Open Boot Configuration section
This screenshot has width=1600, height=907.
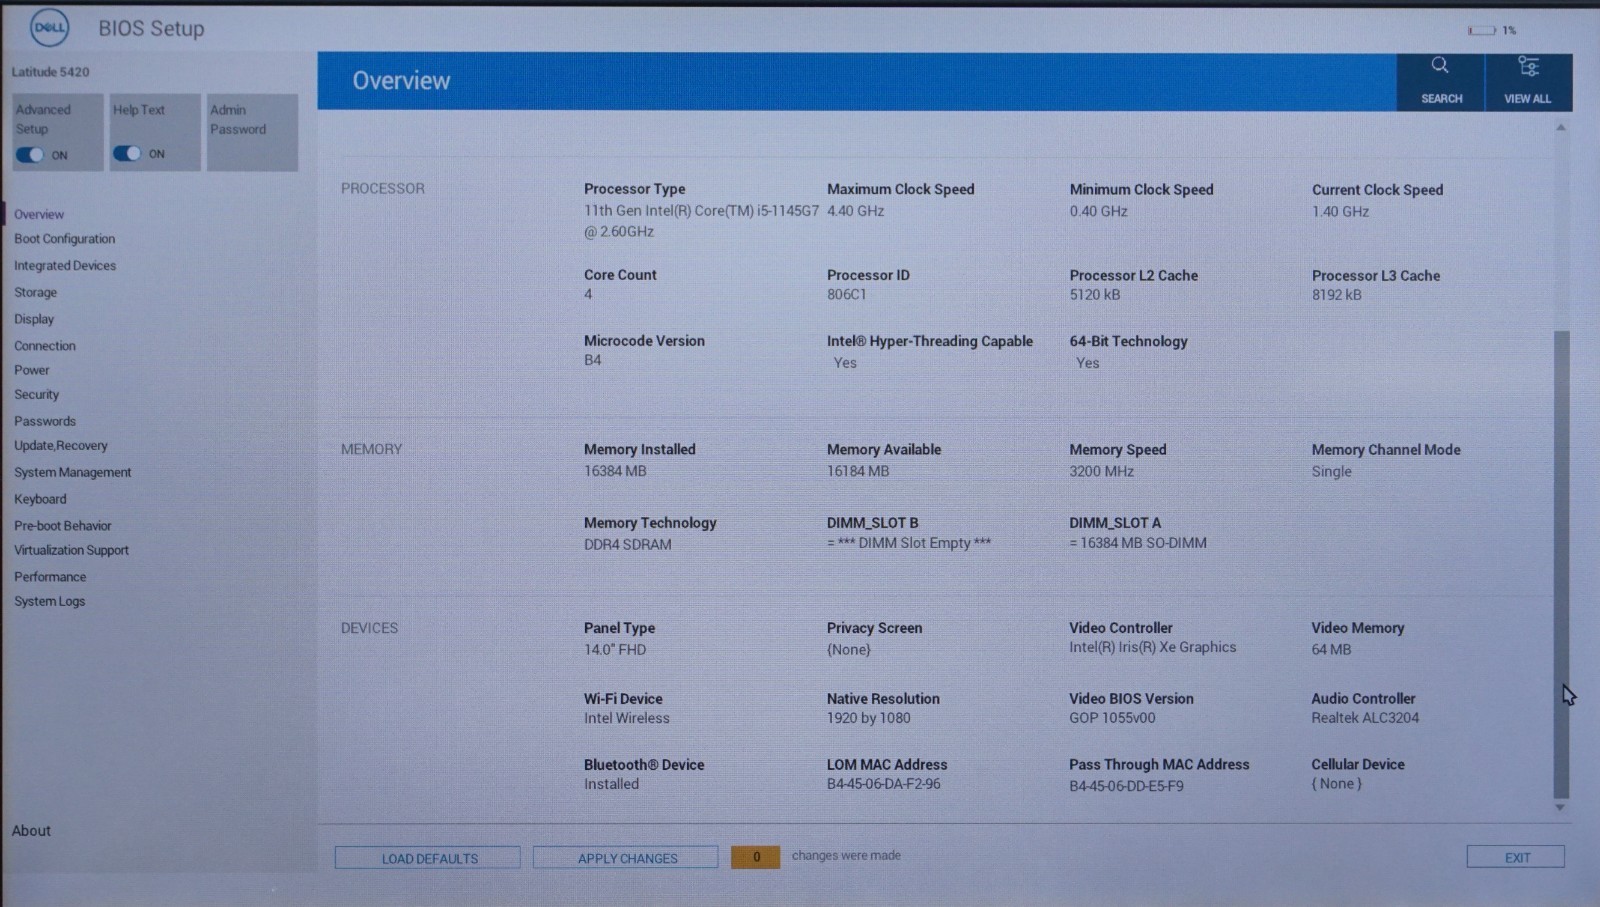click(x=65, y=239)
